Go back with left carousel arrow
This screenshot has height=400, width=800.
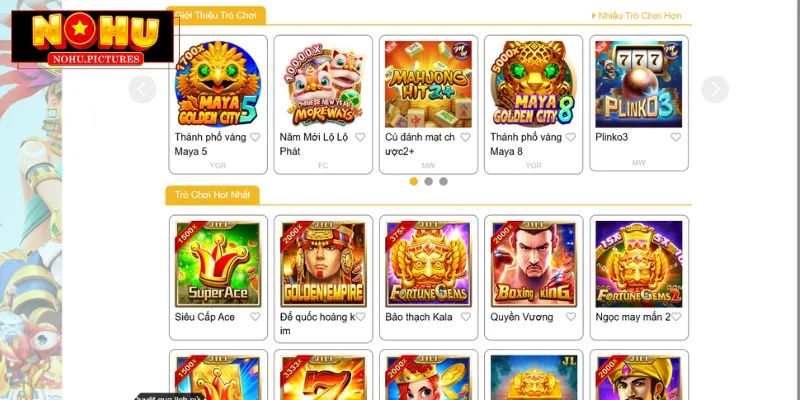click(142, 89)
